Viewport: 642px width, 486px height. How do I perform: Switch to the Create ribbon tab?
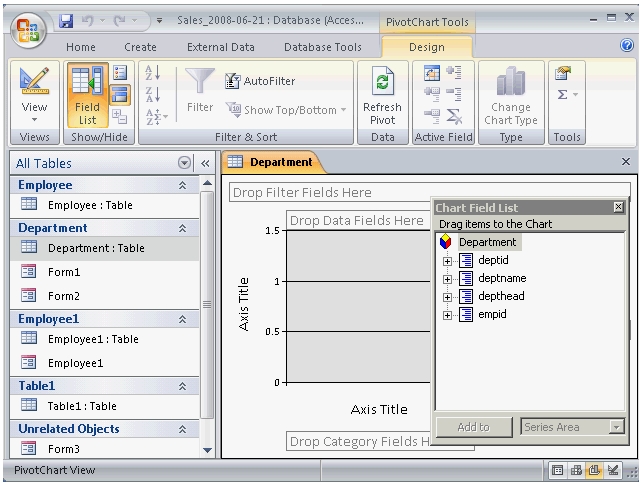(140, 47)
